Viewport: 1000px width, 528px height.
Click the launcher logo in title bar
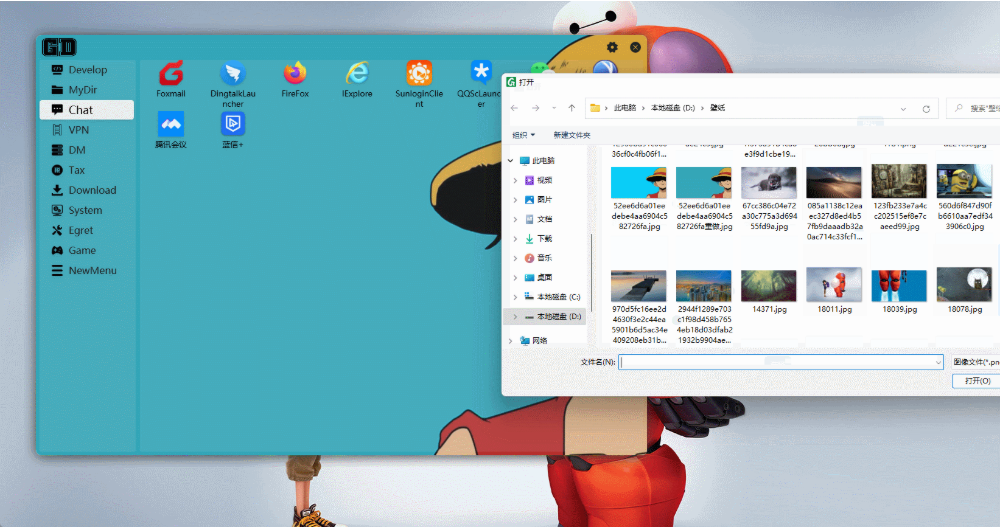[x=59, y=47]
